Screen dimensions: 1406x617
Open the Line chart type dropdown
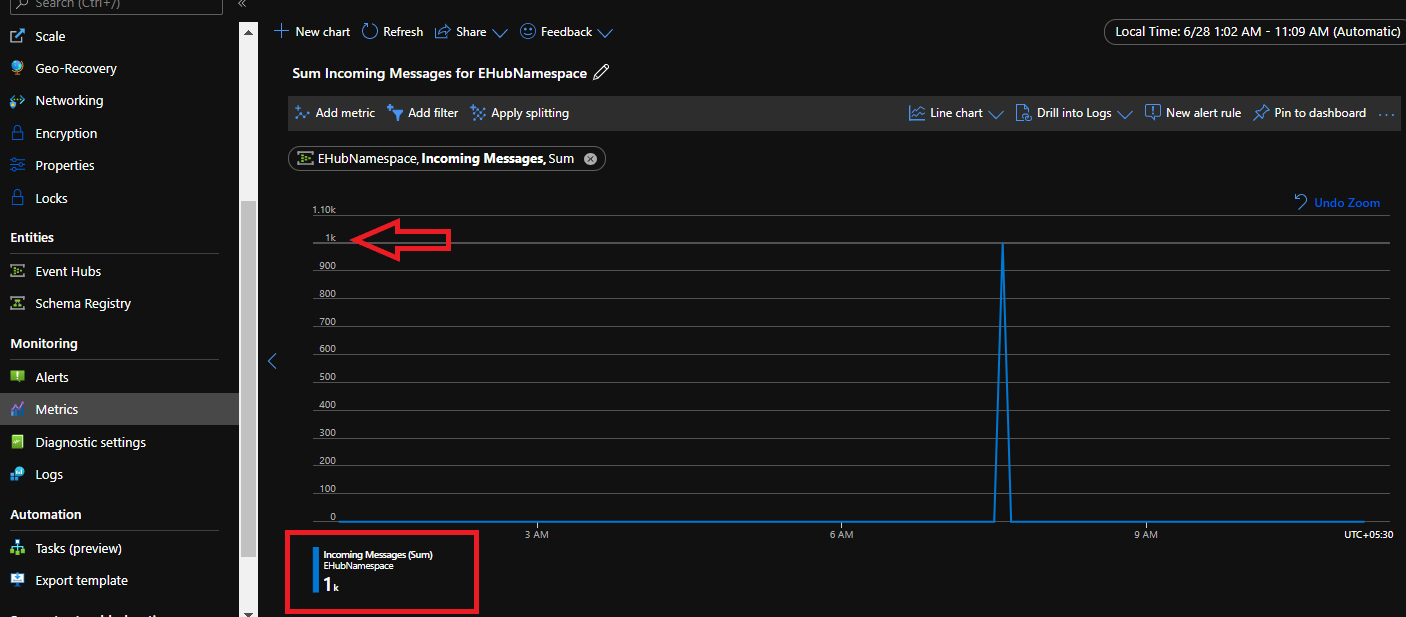955,113
